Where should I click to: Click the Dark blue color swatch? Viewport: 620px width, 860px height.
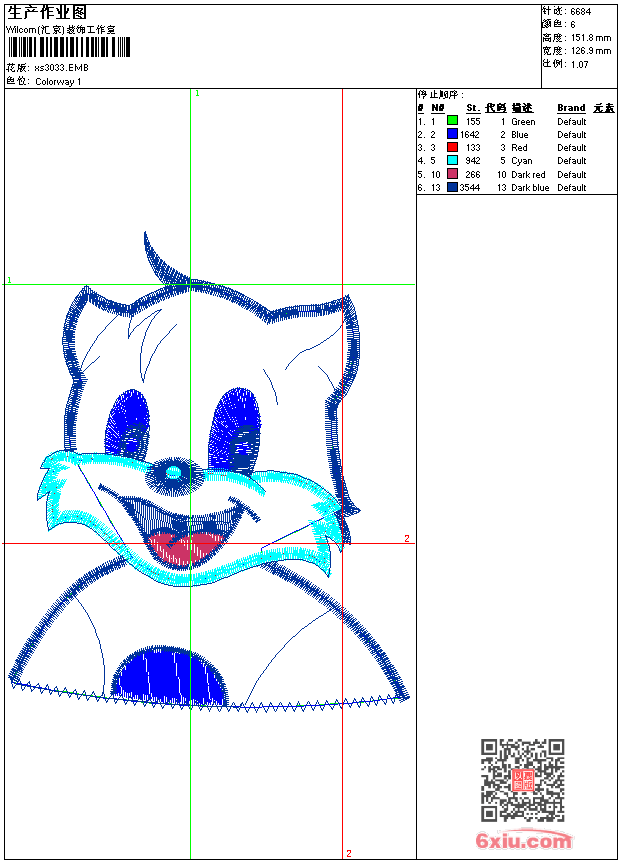[x=452, y=188]
